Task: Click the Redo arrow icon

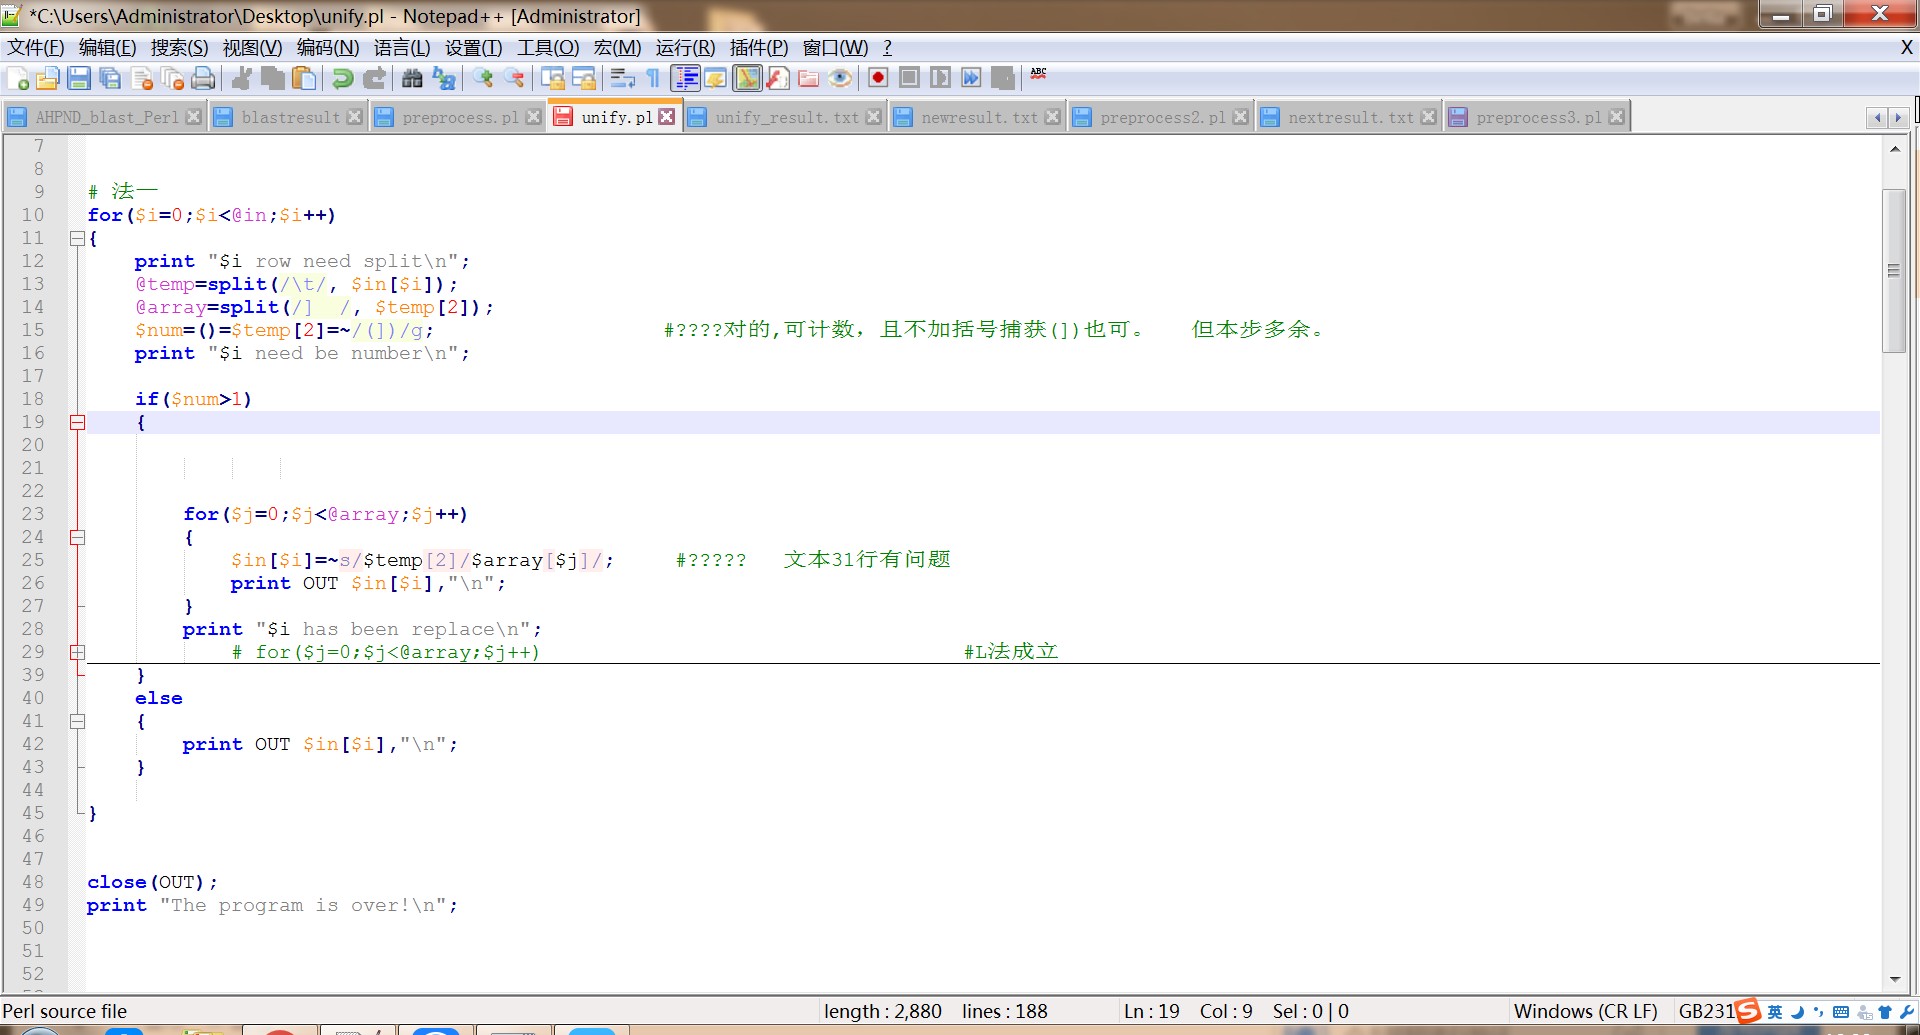Action: click(374, 78)
